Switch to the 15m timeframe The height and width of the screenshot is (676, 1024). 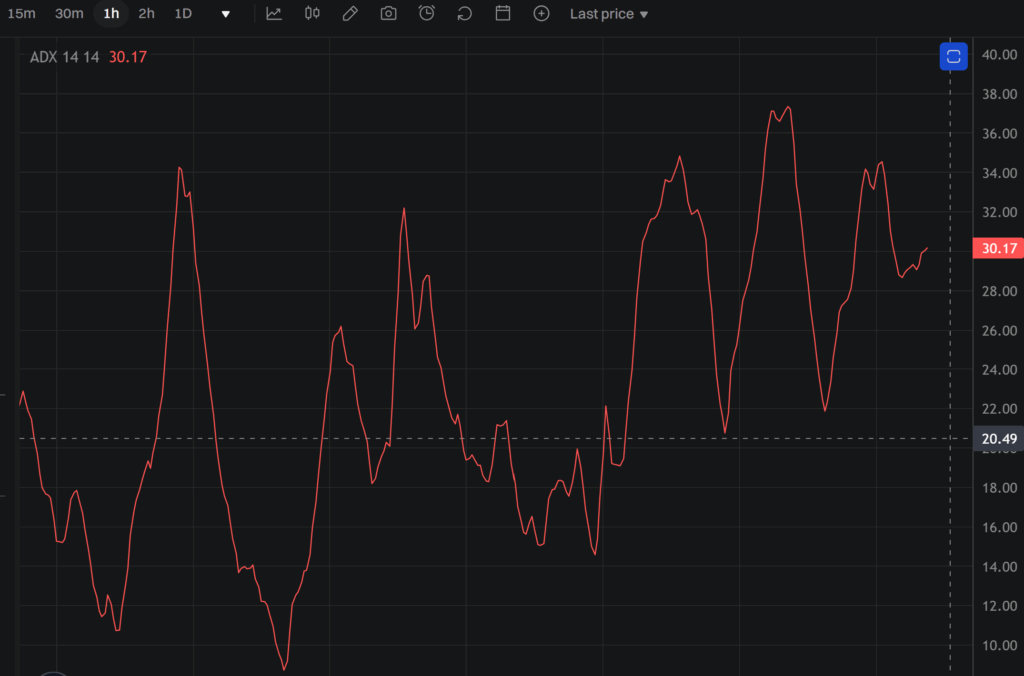(22, 14)
